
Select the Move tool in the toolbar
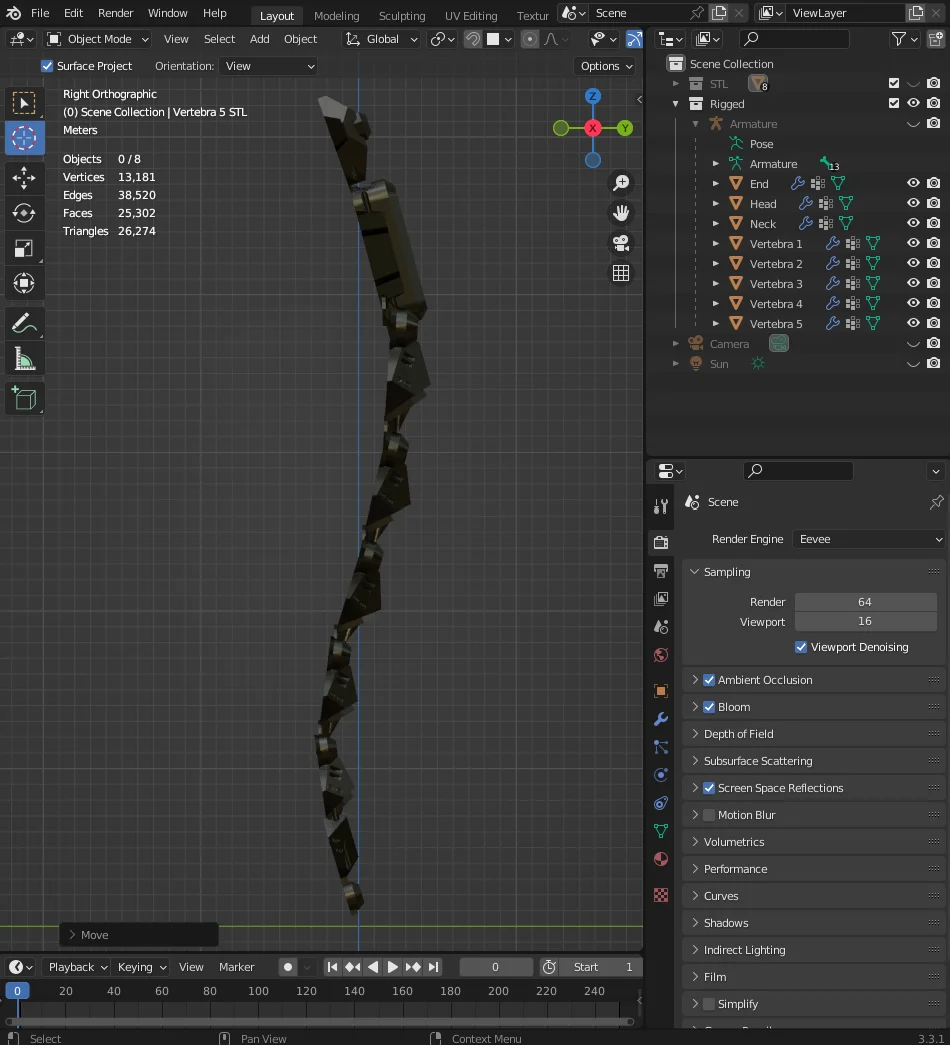click(x=24, y=178)
